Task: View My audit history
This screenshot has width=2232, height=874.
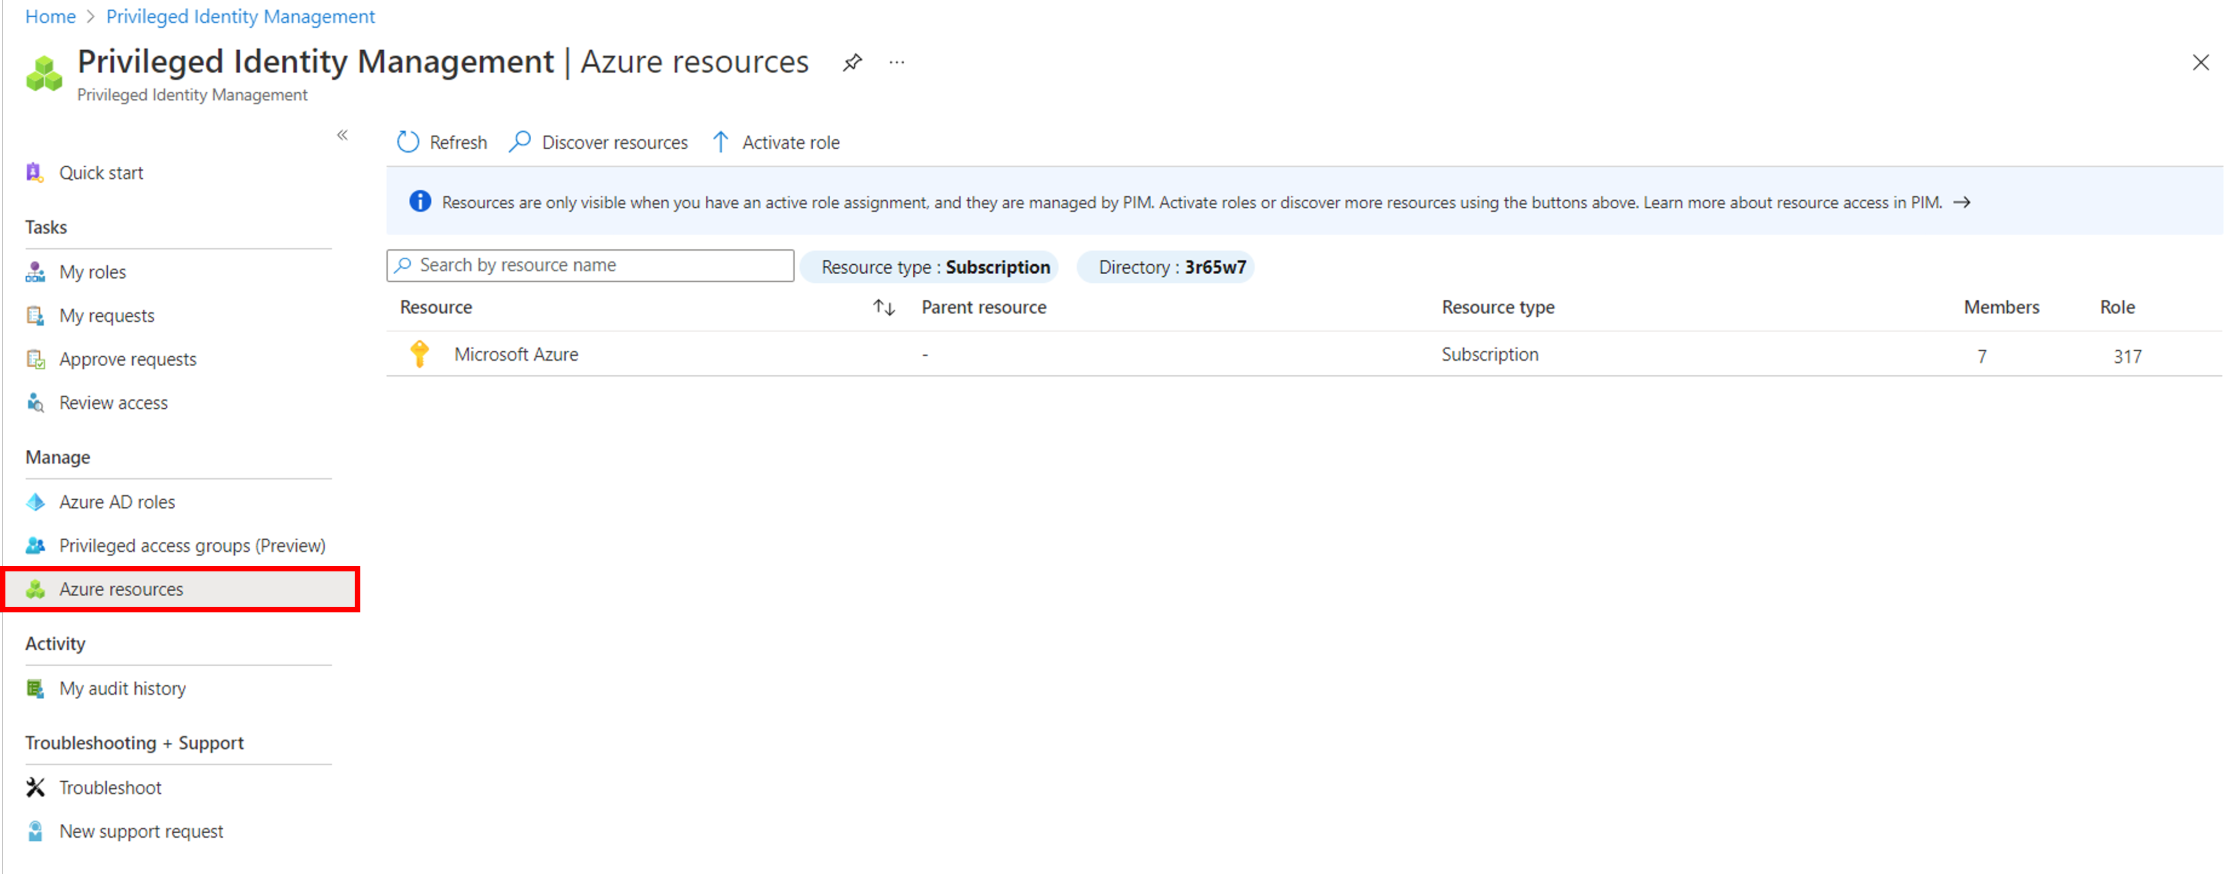Action: [x=122, y=689]
